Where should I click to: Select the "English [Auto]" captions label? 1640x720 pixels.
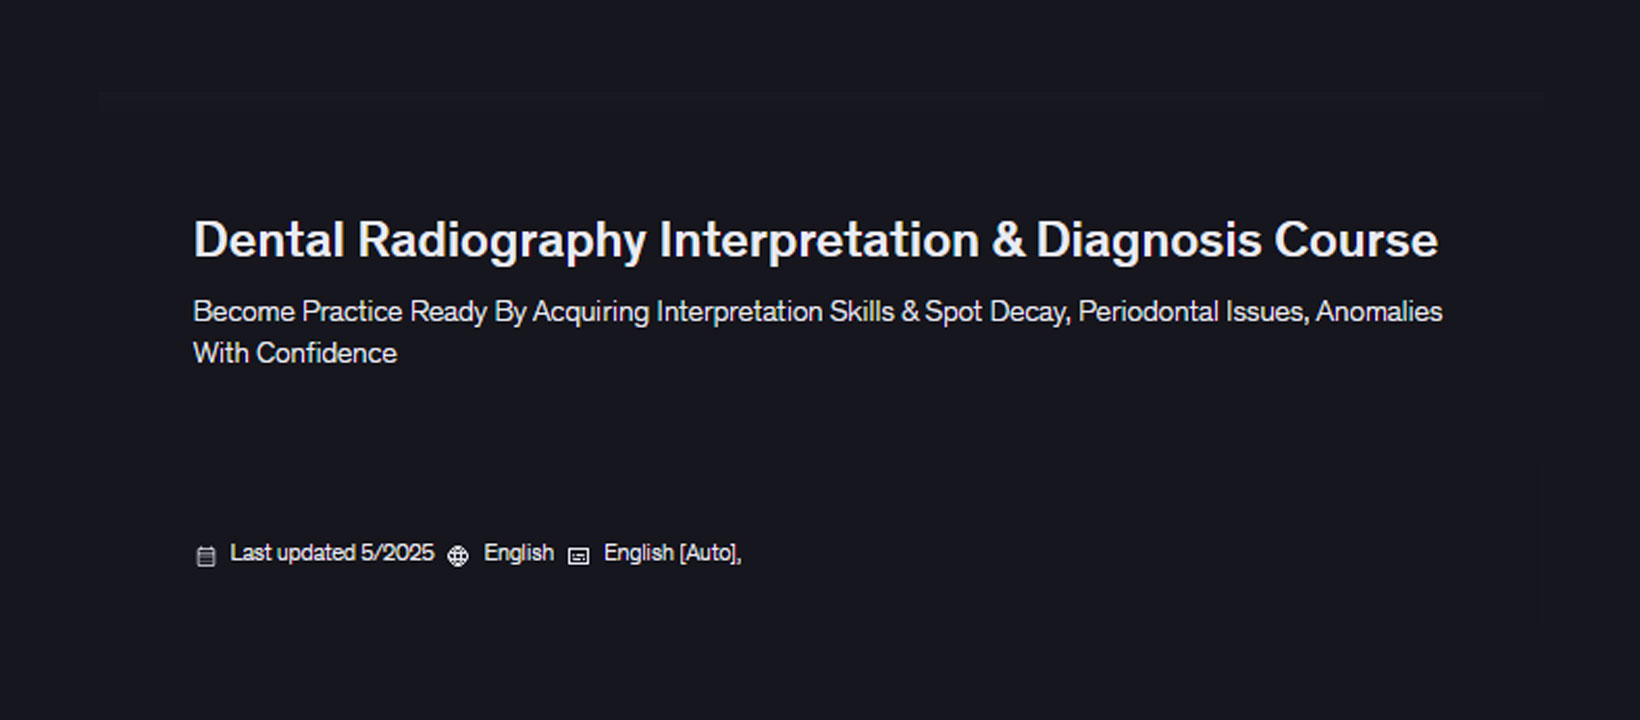[x=670, y=553]
